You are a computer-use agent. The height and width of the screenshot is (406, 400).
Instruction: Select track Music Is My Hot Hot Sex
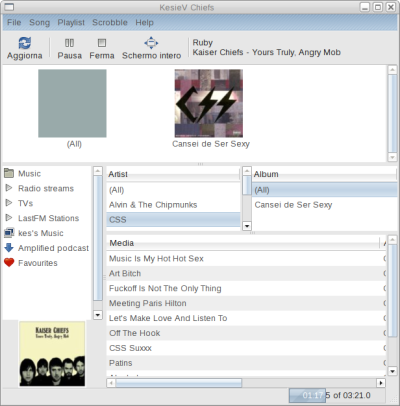pyautogui.click(x=247, y=258)
